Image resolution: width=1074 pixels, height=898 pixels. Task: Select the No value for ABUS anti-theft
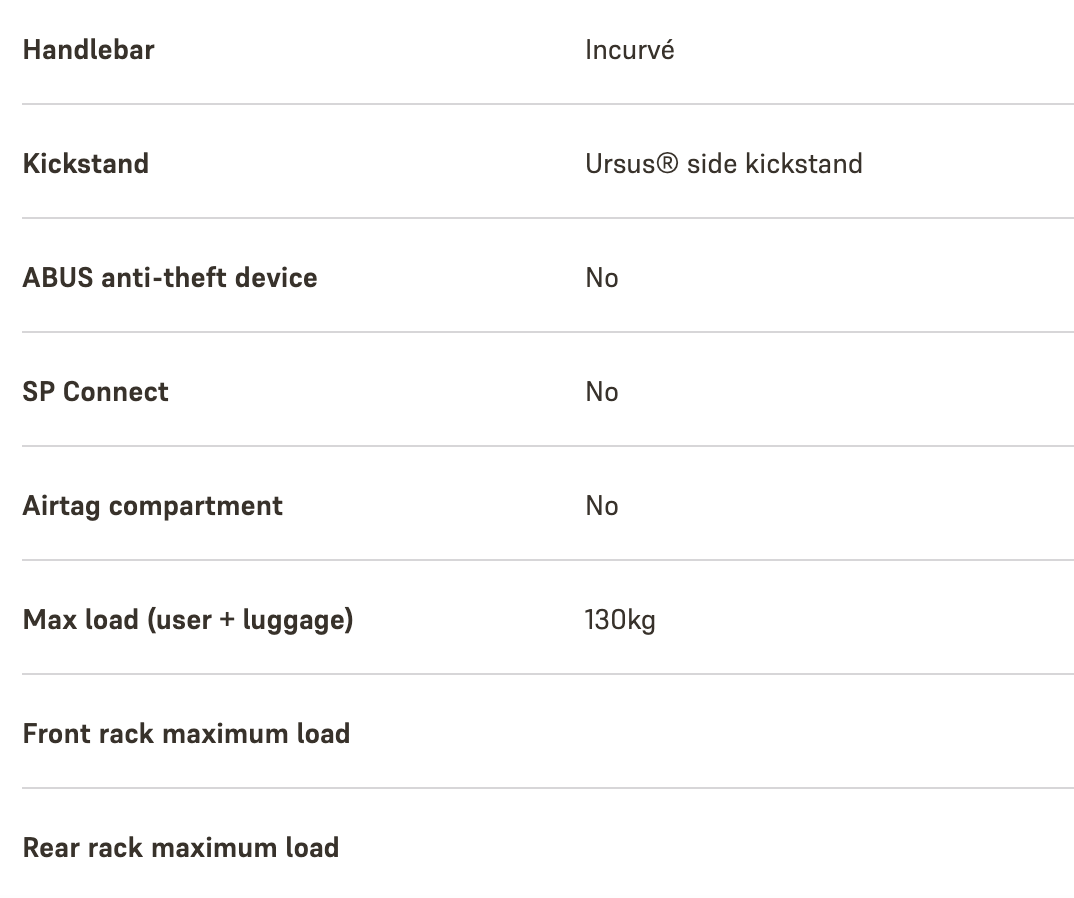coord(602,278)
